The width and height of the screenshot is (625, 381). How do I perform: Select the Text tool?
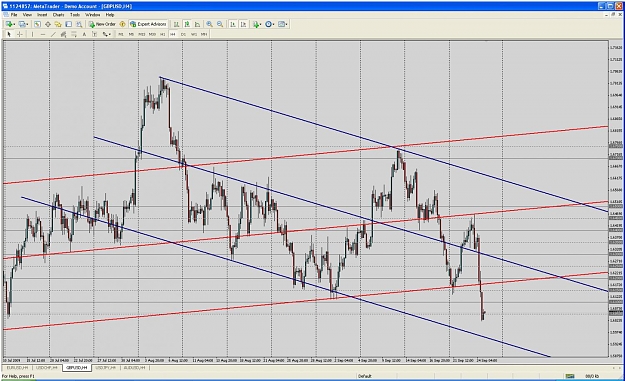point(84,34)
